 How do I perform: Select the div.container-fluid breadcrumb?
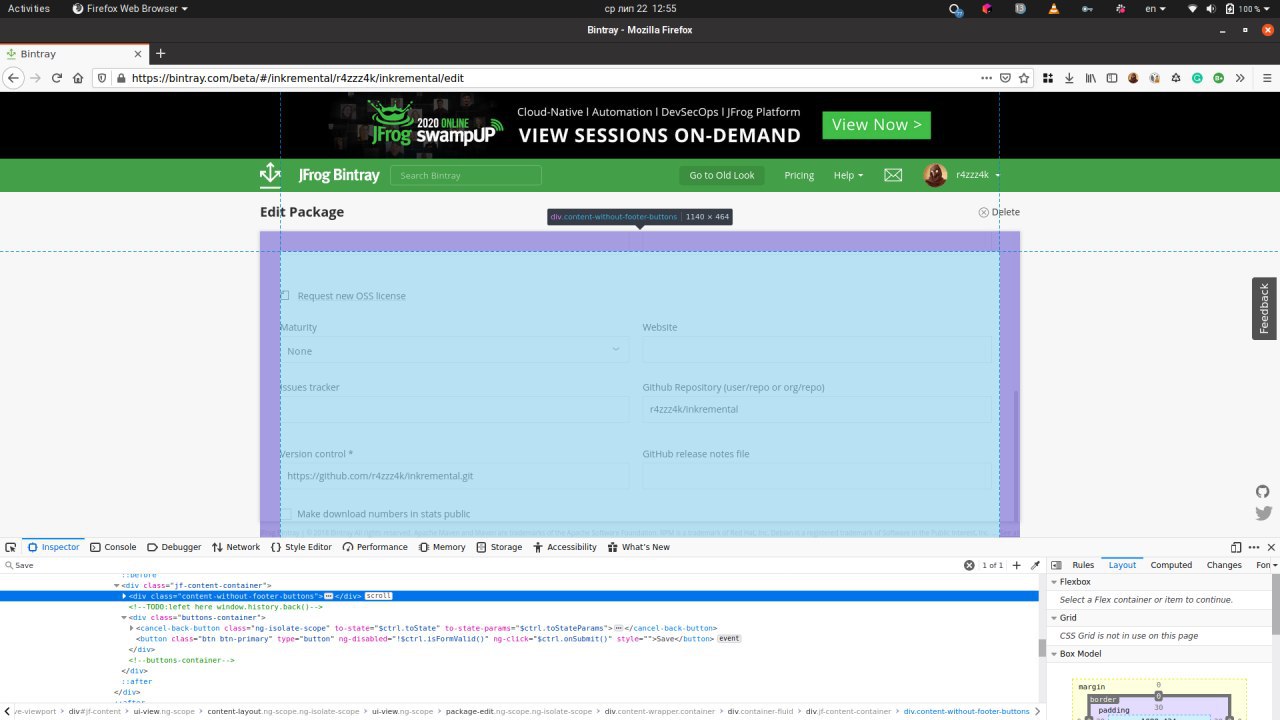tap(760, 711)
